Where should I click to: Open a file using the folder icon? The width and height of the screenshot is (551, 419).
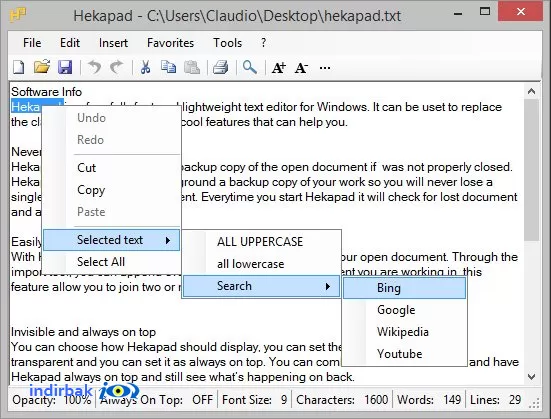(x=42, y=67)
